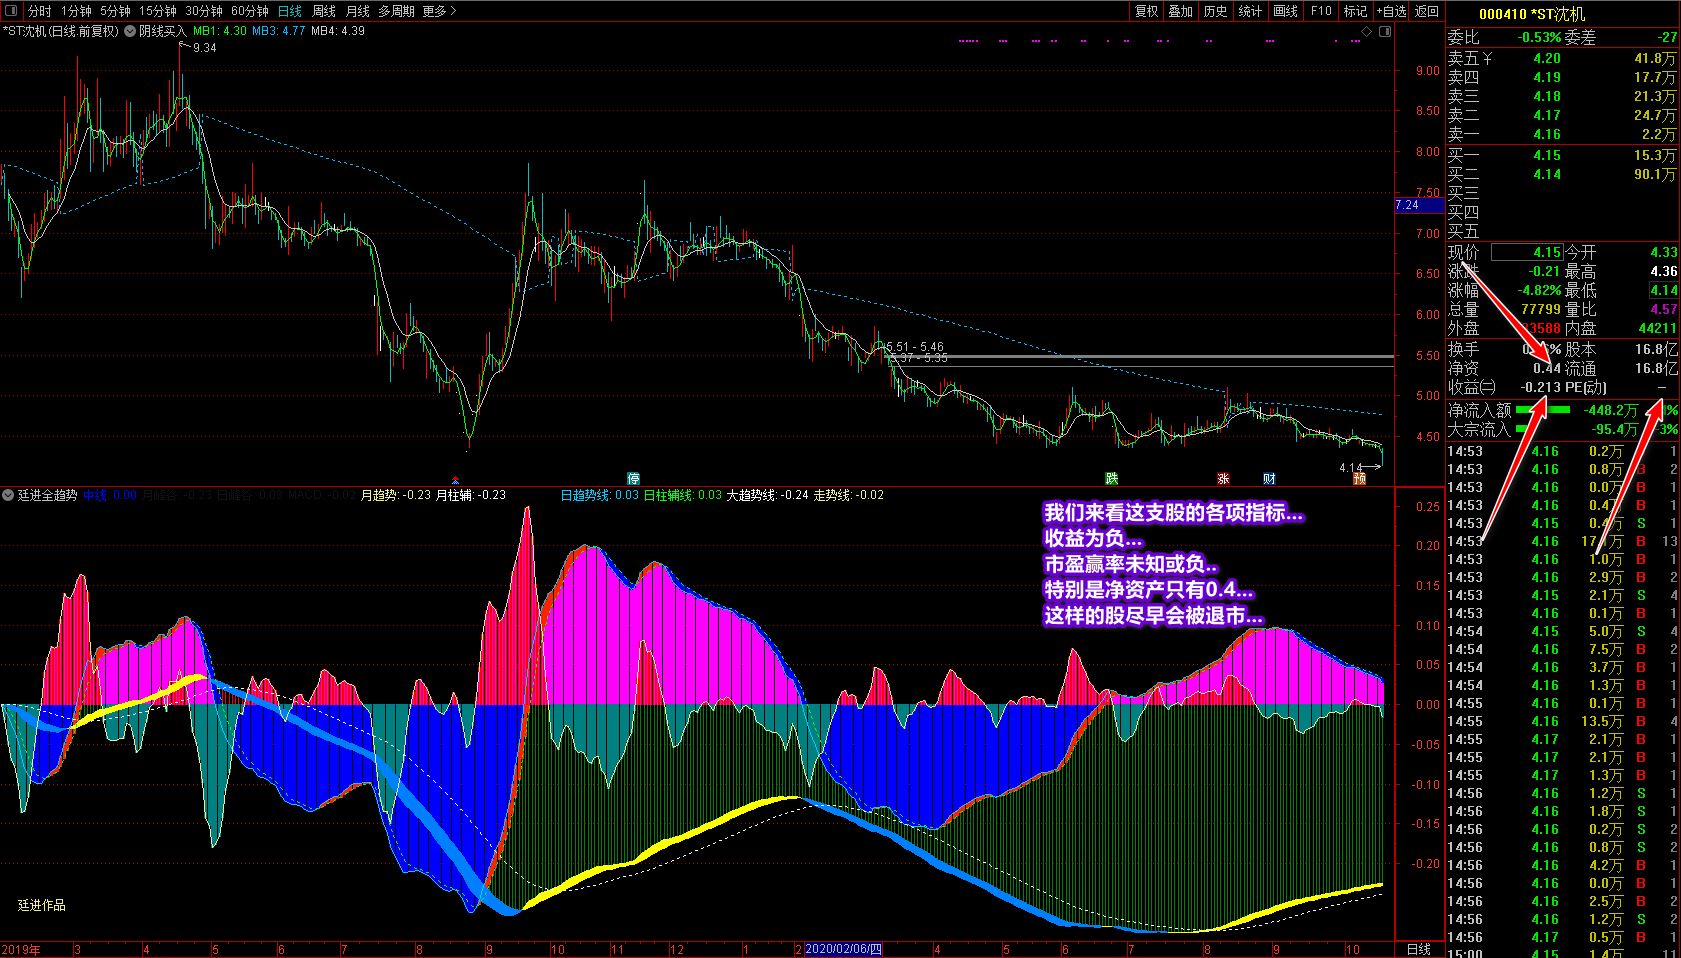The height and width of the screenshot is (958, 1681).
Task: Open the 多周期 multi-period view
Action: click(396, 11)
